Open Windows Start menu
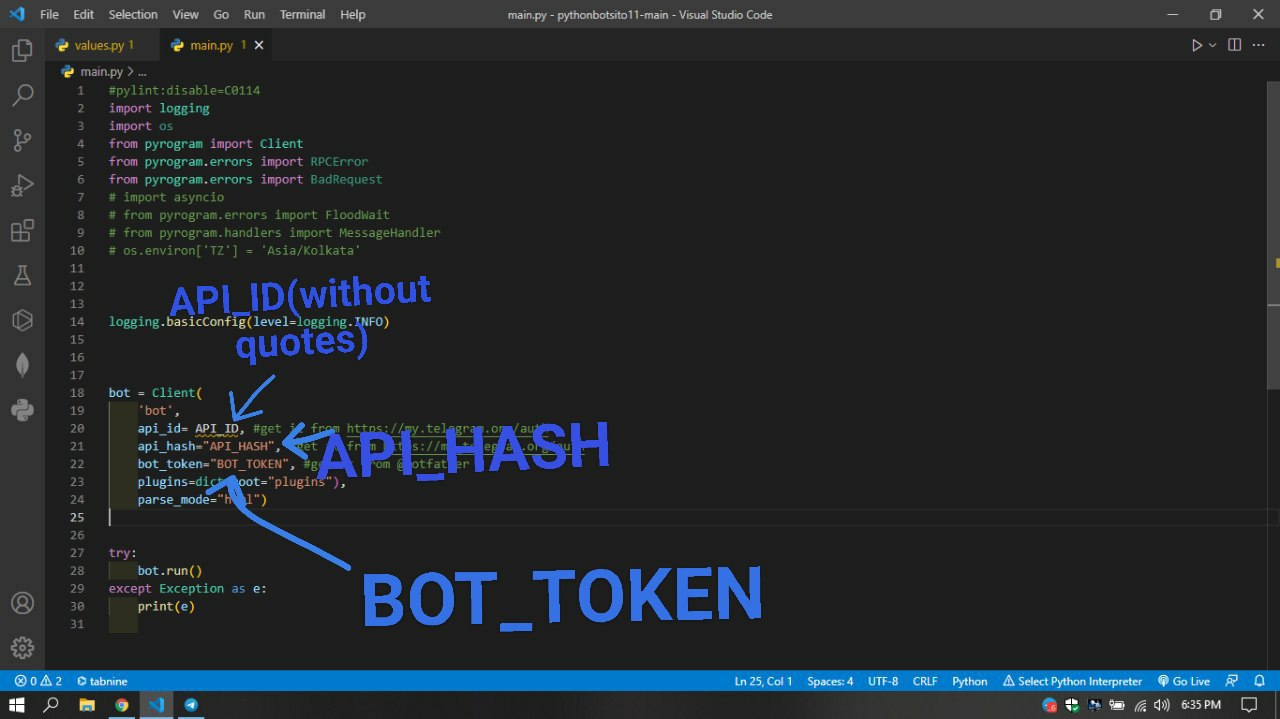 tap(17, 705)
